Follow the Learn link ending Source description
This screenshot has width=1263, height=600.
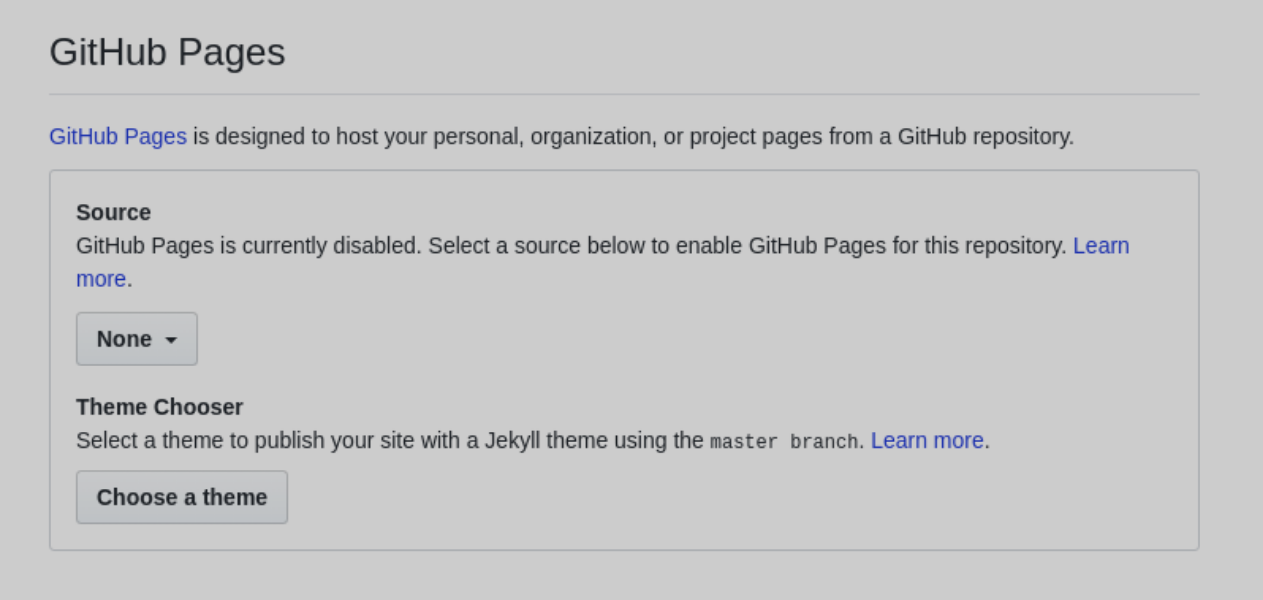[1101, 246]
